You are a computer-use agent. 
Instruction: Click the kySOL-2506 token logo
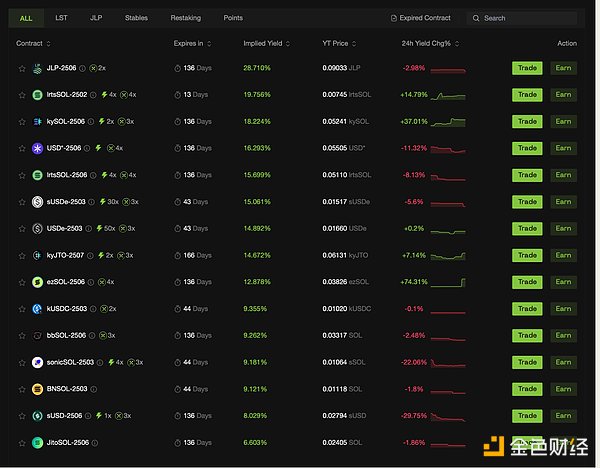point(37,122)
